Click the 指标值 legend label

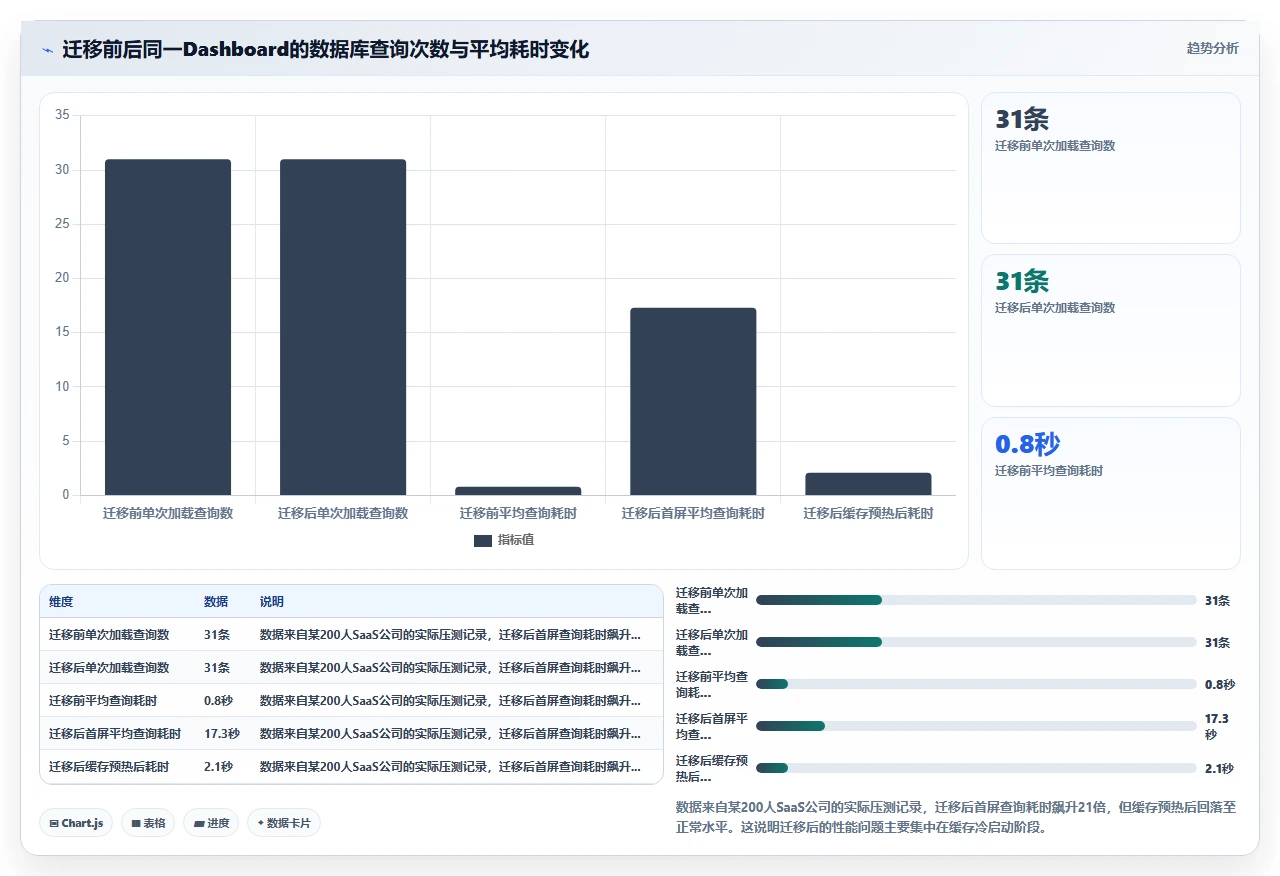click(x=516, y=540)
